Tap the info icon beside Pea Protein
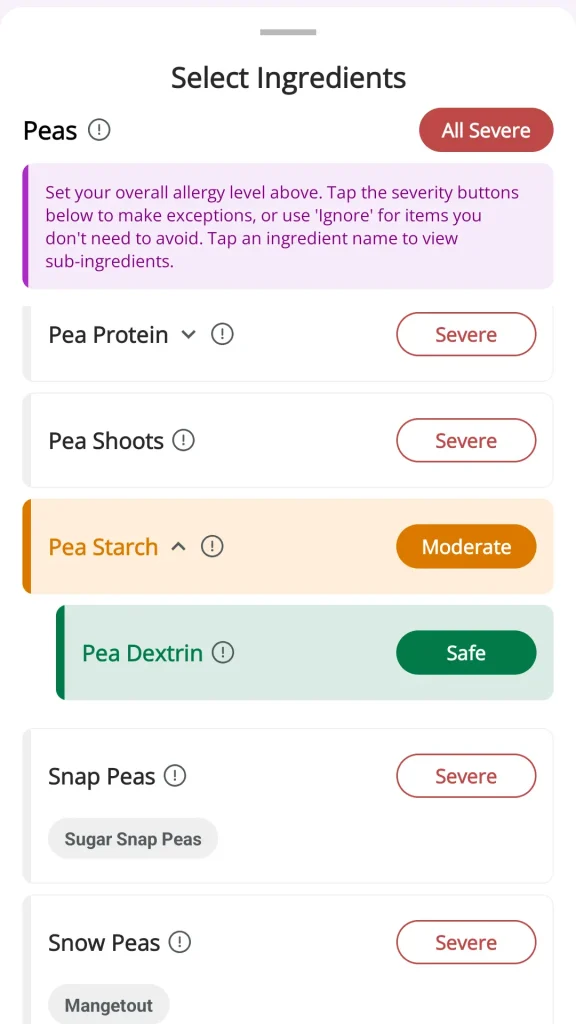This screenshot has height=1024, width=576. tap(223, 335)
